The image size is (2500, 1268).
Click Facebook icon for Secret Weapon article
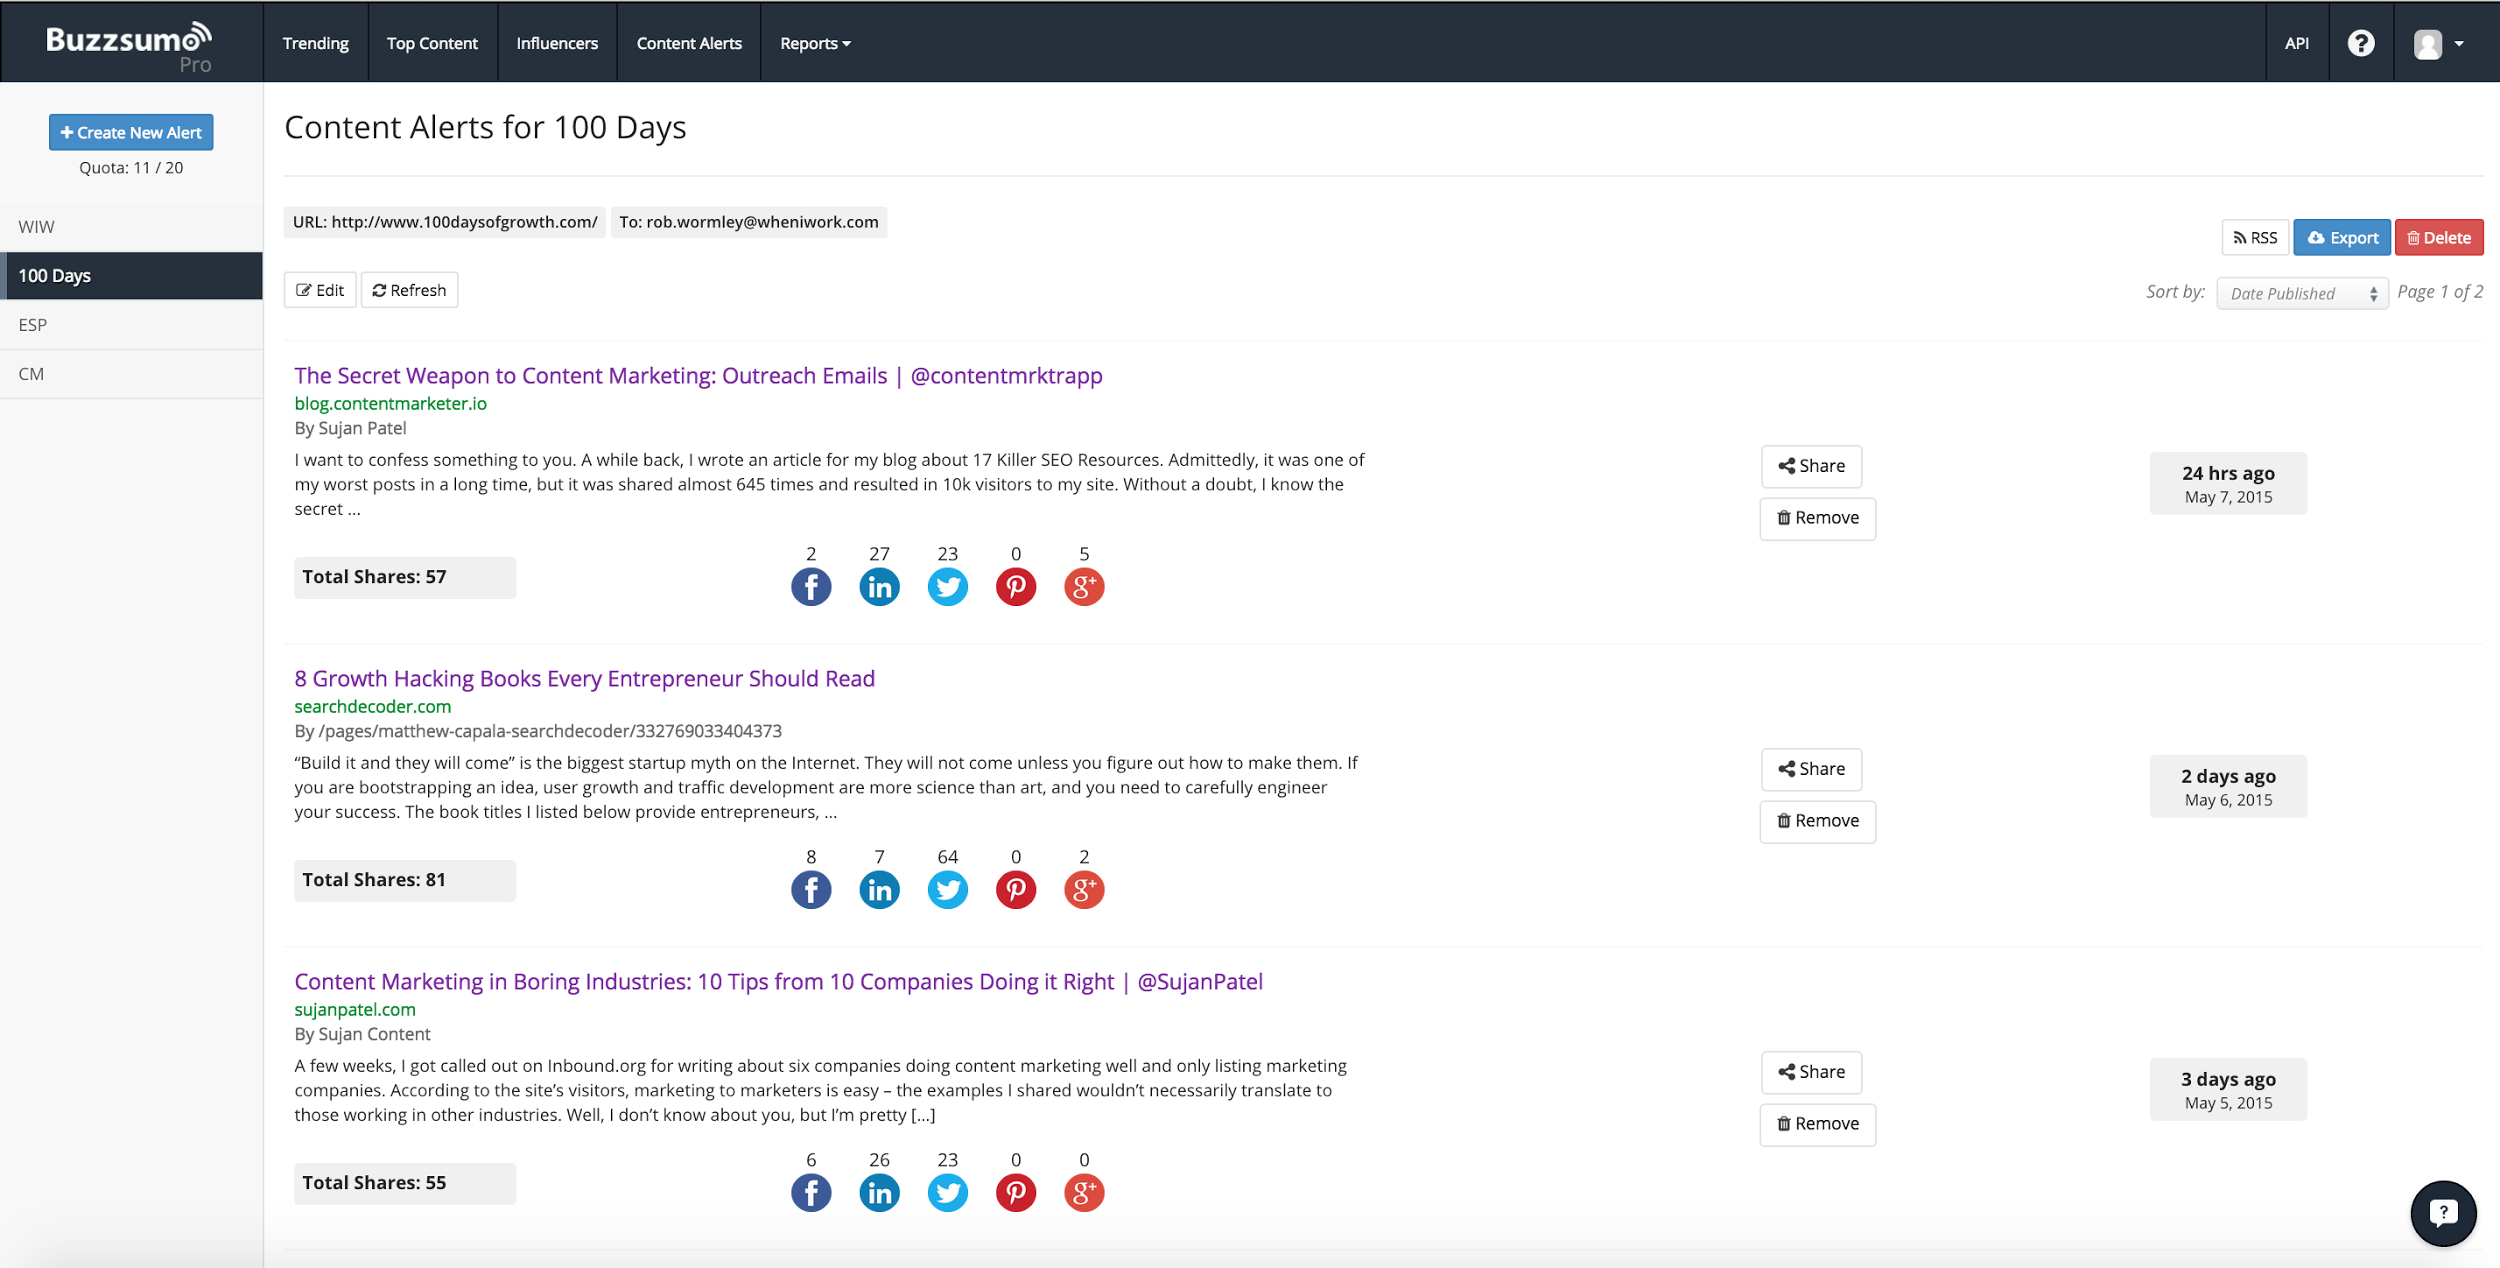811,587
